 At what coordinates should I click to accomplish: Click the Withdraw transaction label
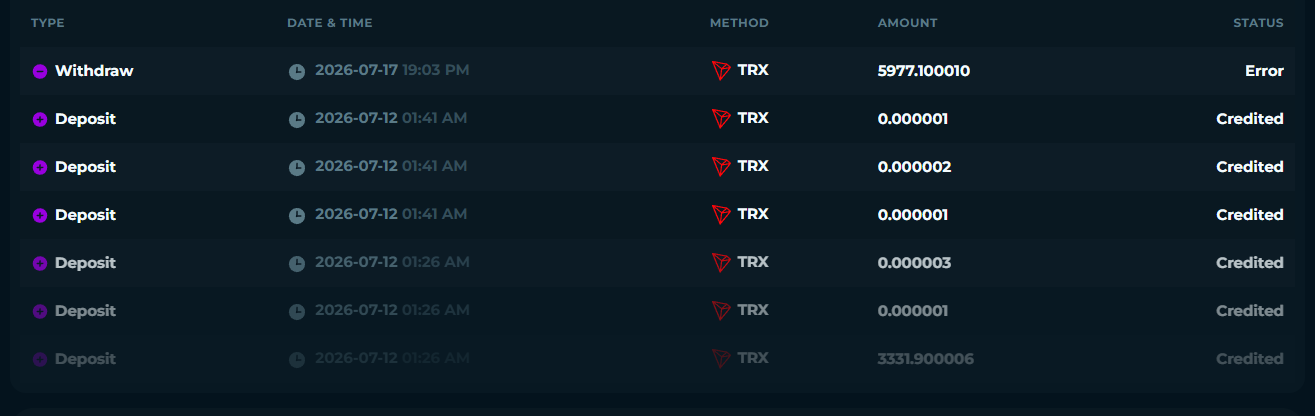click(94, 71)
